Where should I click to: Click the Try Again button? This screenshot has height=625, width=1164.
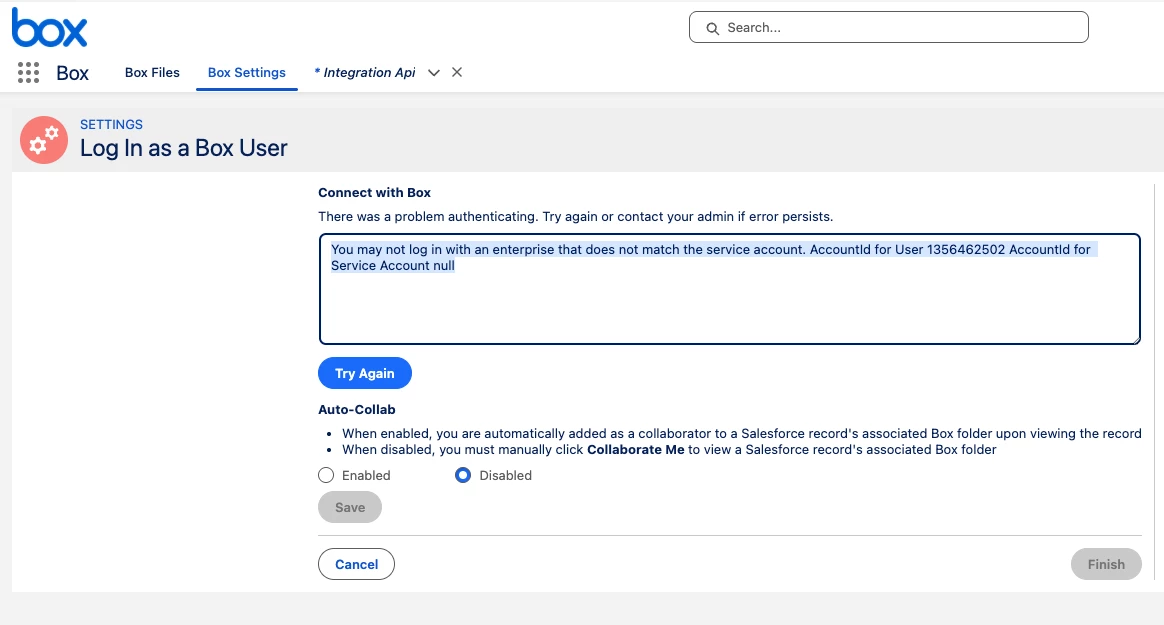click(x=364, y=373)
